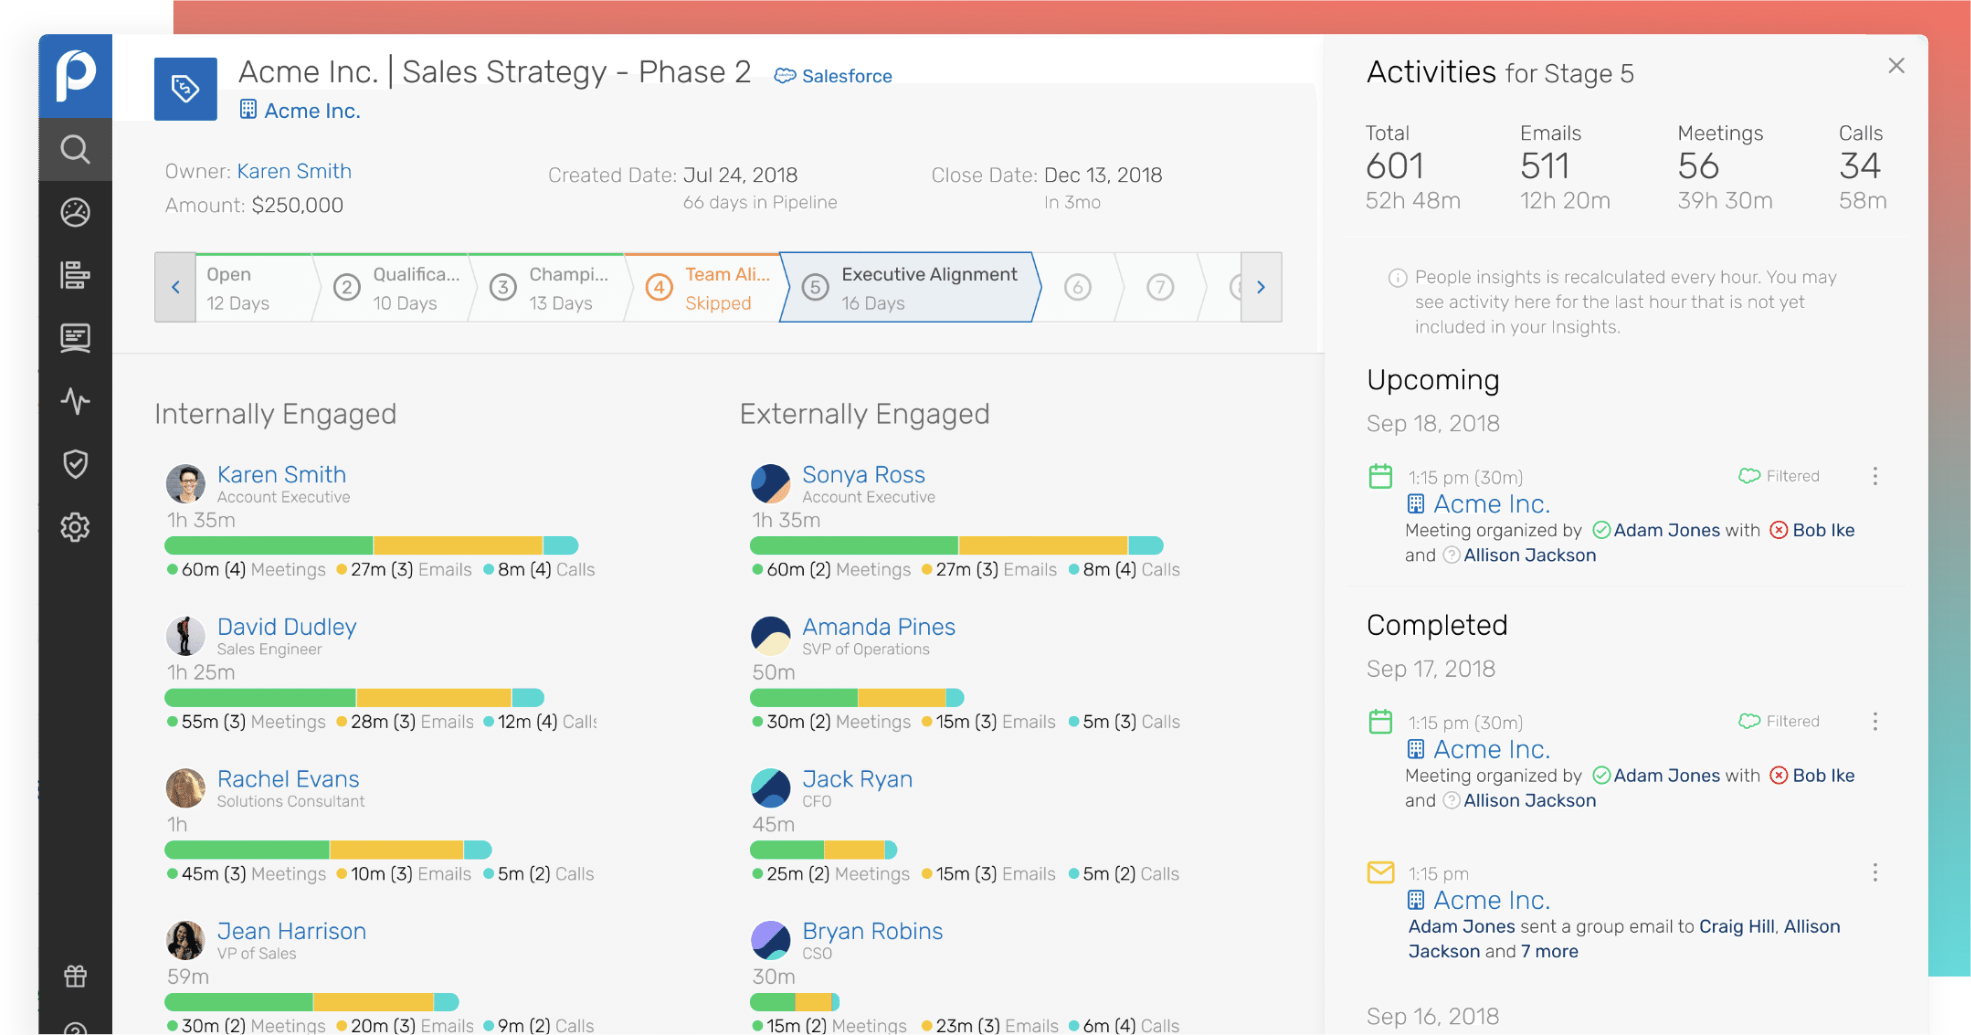
Task: Open Allison Jackson in Sep 17 meeting
Action: (1529, 800)
